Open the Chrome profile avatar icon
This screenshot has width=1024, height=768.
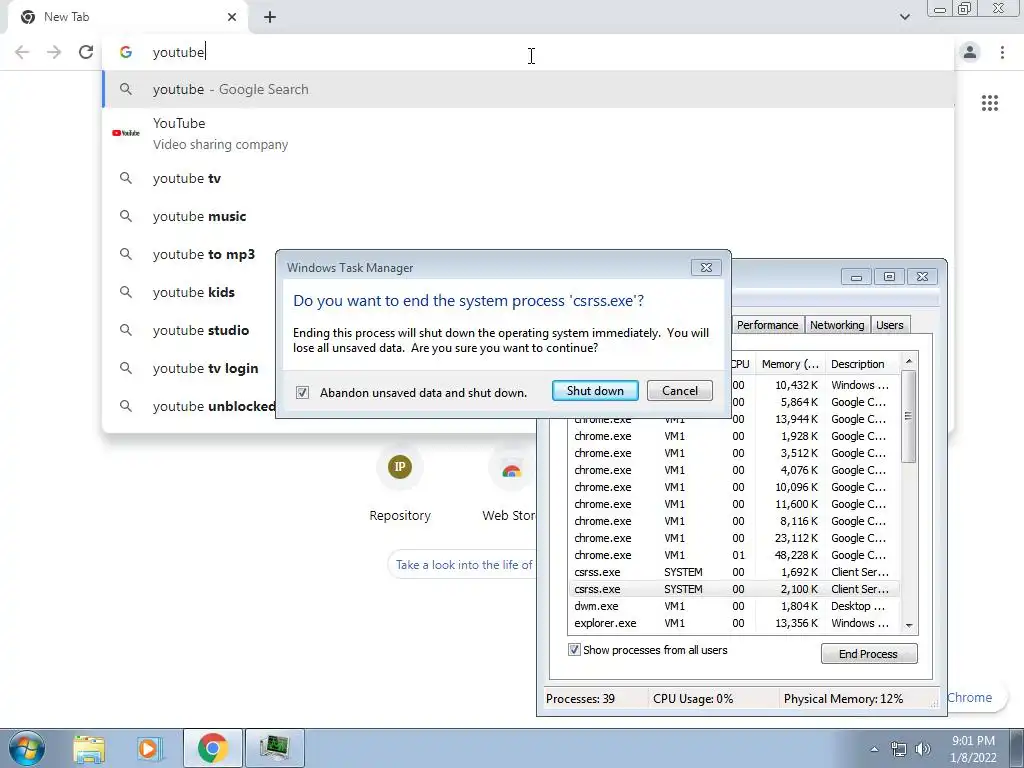coord(970,52)
